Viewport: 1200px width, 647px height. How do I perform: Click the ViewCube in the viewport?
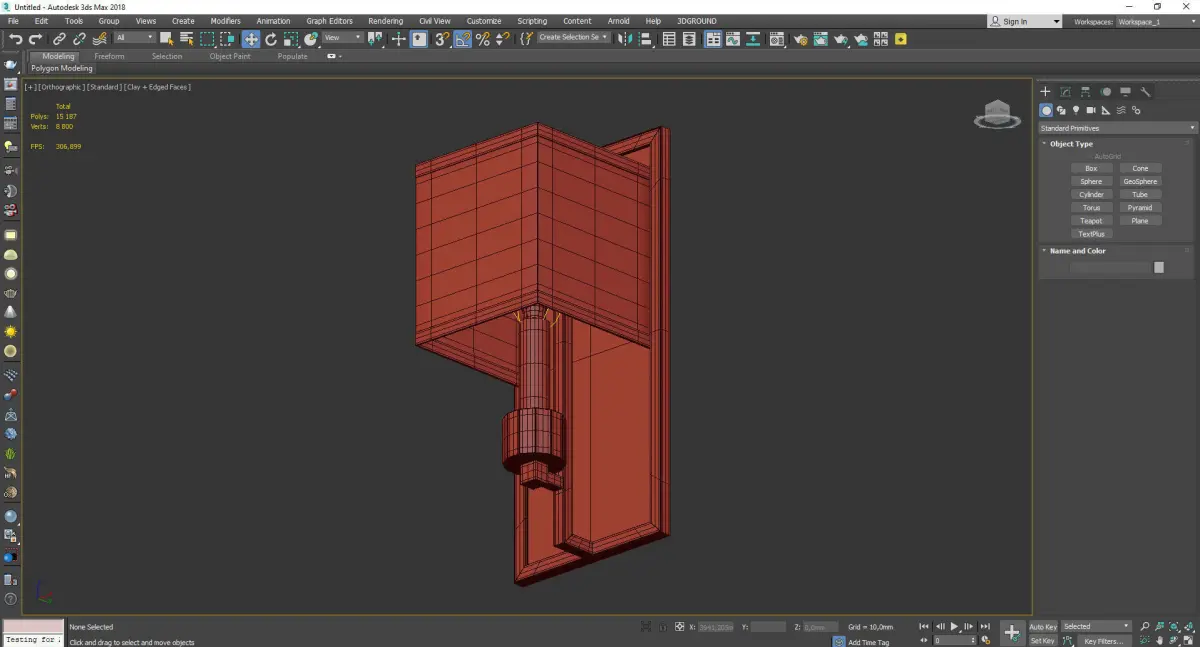click(x=997, y=115)
